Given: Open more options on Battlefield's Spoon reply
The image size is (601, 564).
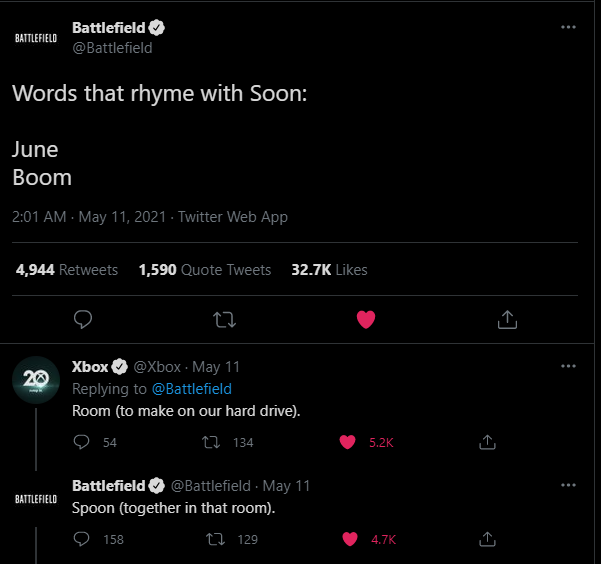Looking at the screenshot, I should tap(568, 485).
